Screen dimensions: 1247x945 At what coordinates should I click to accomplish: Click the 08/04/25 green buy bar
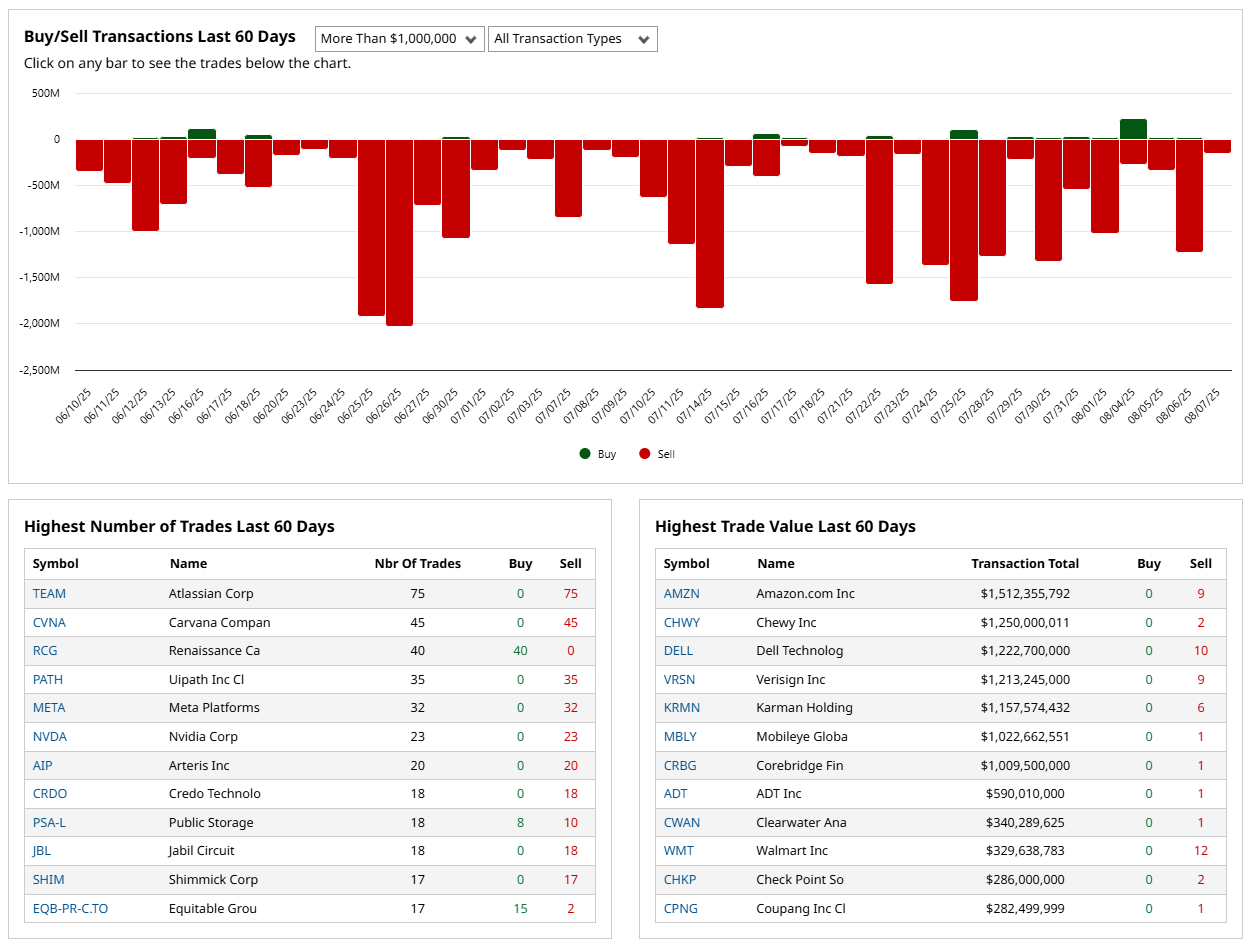click(1133, 129)
